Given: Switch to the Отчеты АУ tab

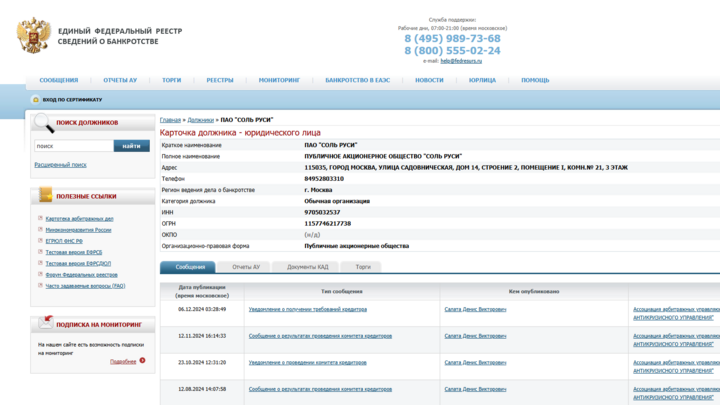Looking at the screenshot, I should pos(243,267).
